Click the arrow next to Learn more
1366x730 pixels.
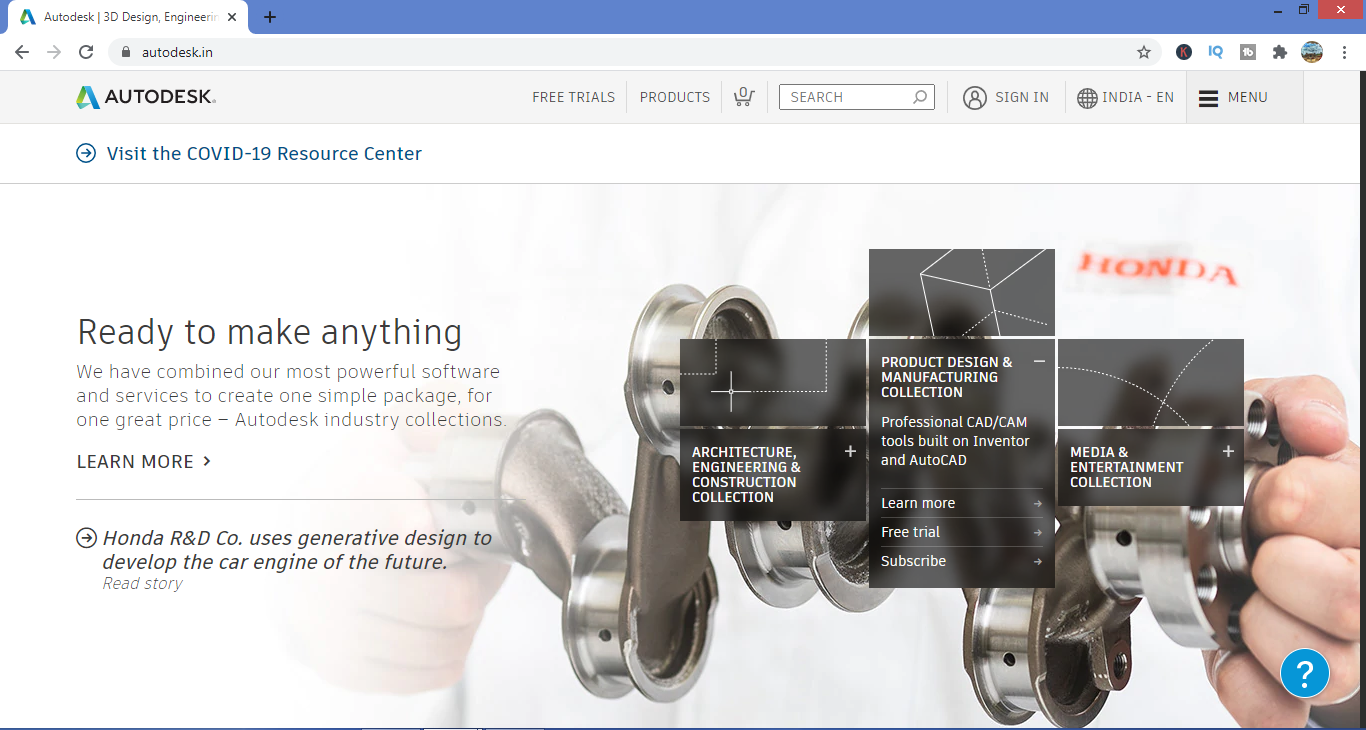tap(1037, 504)
